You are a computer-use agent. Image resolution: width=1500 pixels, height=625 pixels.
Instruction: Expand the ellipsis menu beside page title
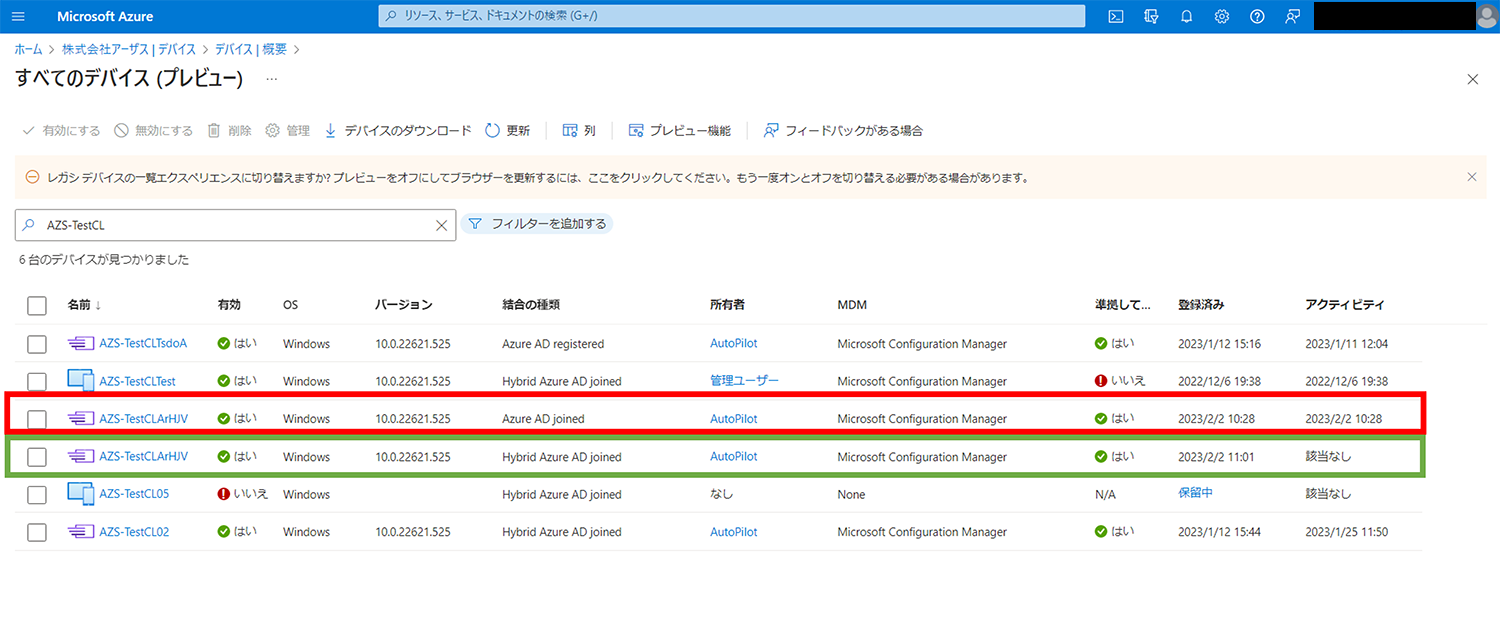tap(271, 79)
